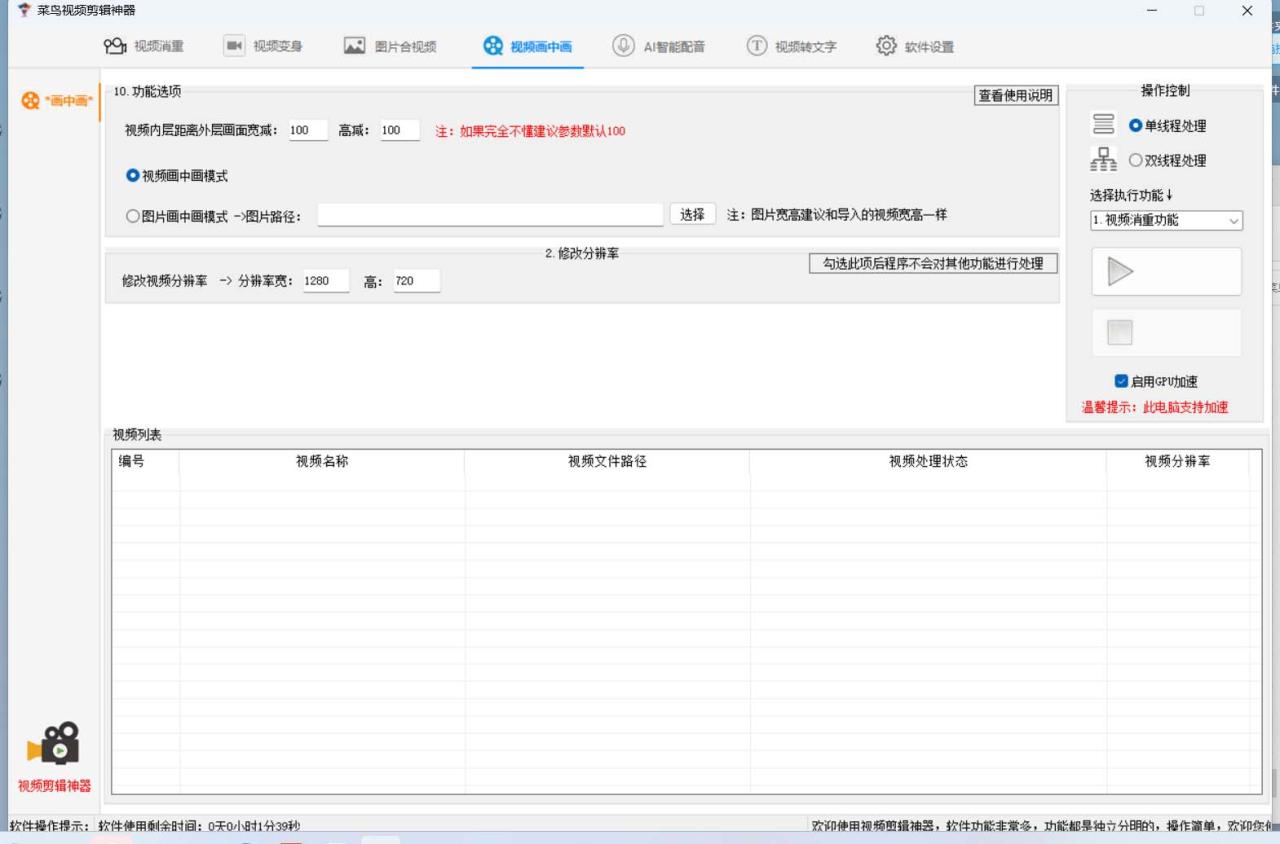
Task: Click the camera icon on 视频变身 tab
Action: point(231,45)
